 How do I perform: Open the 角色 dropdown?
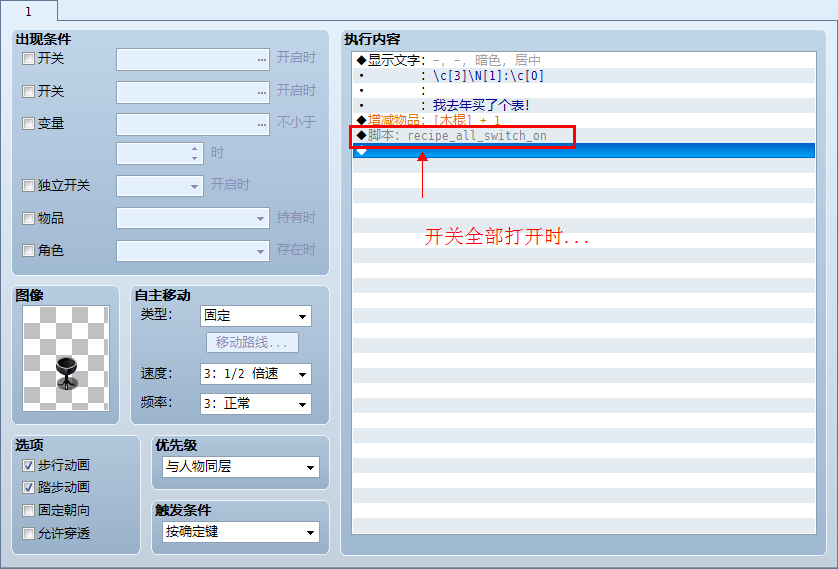[193, 251]
